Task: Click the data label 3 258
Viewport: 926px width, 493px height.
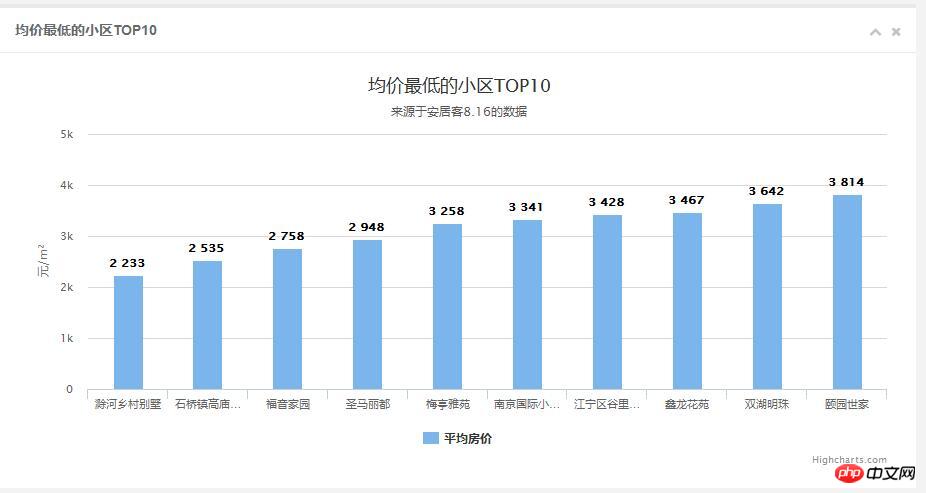Action: tap(446, 211)
